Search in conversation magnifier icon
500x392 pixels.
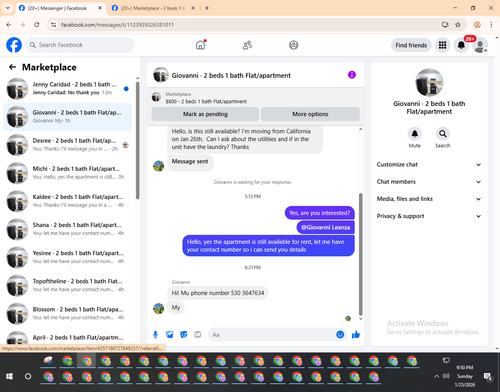click(443, 134)
